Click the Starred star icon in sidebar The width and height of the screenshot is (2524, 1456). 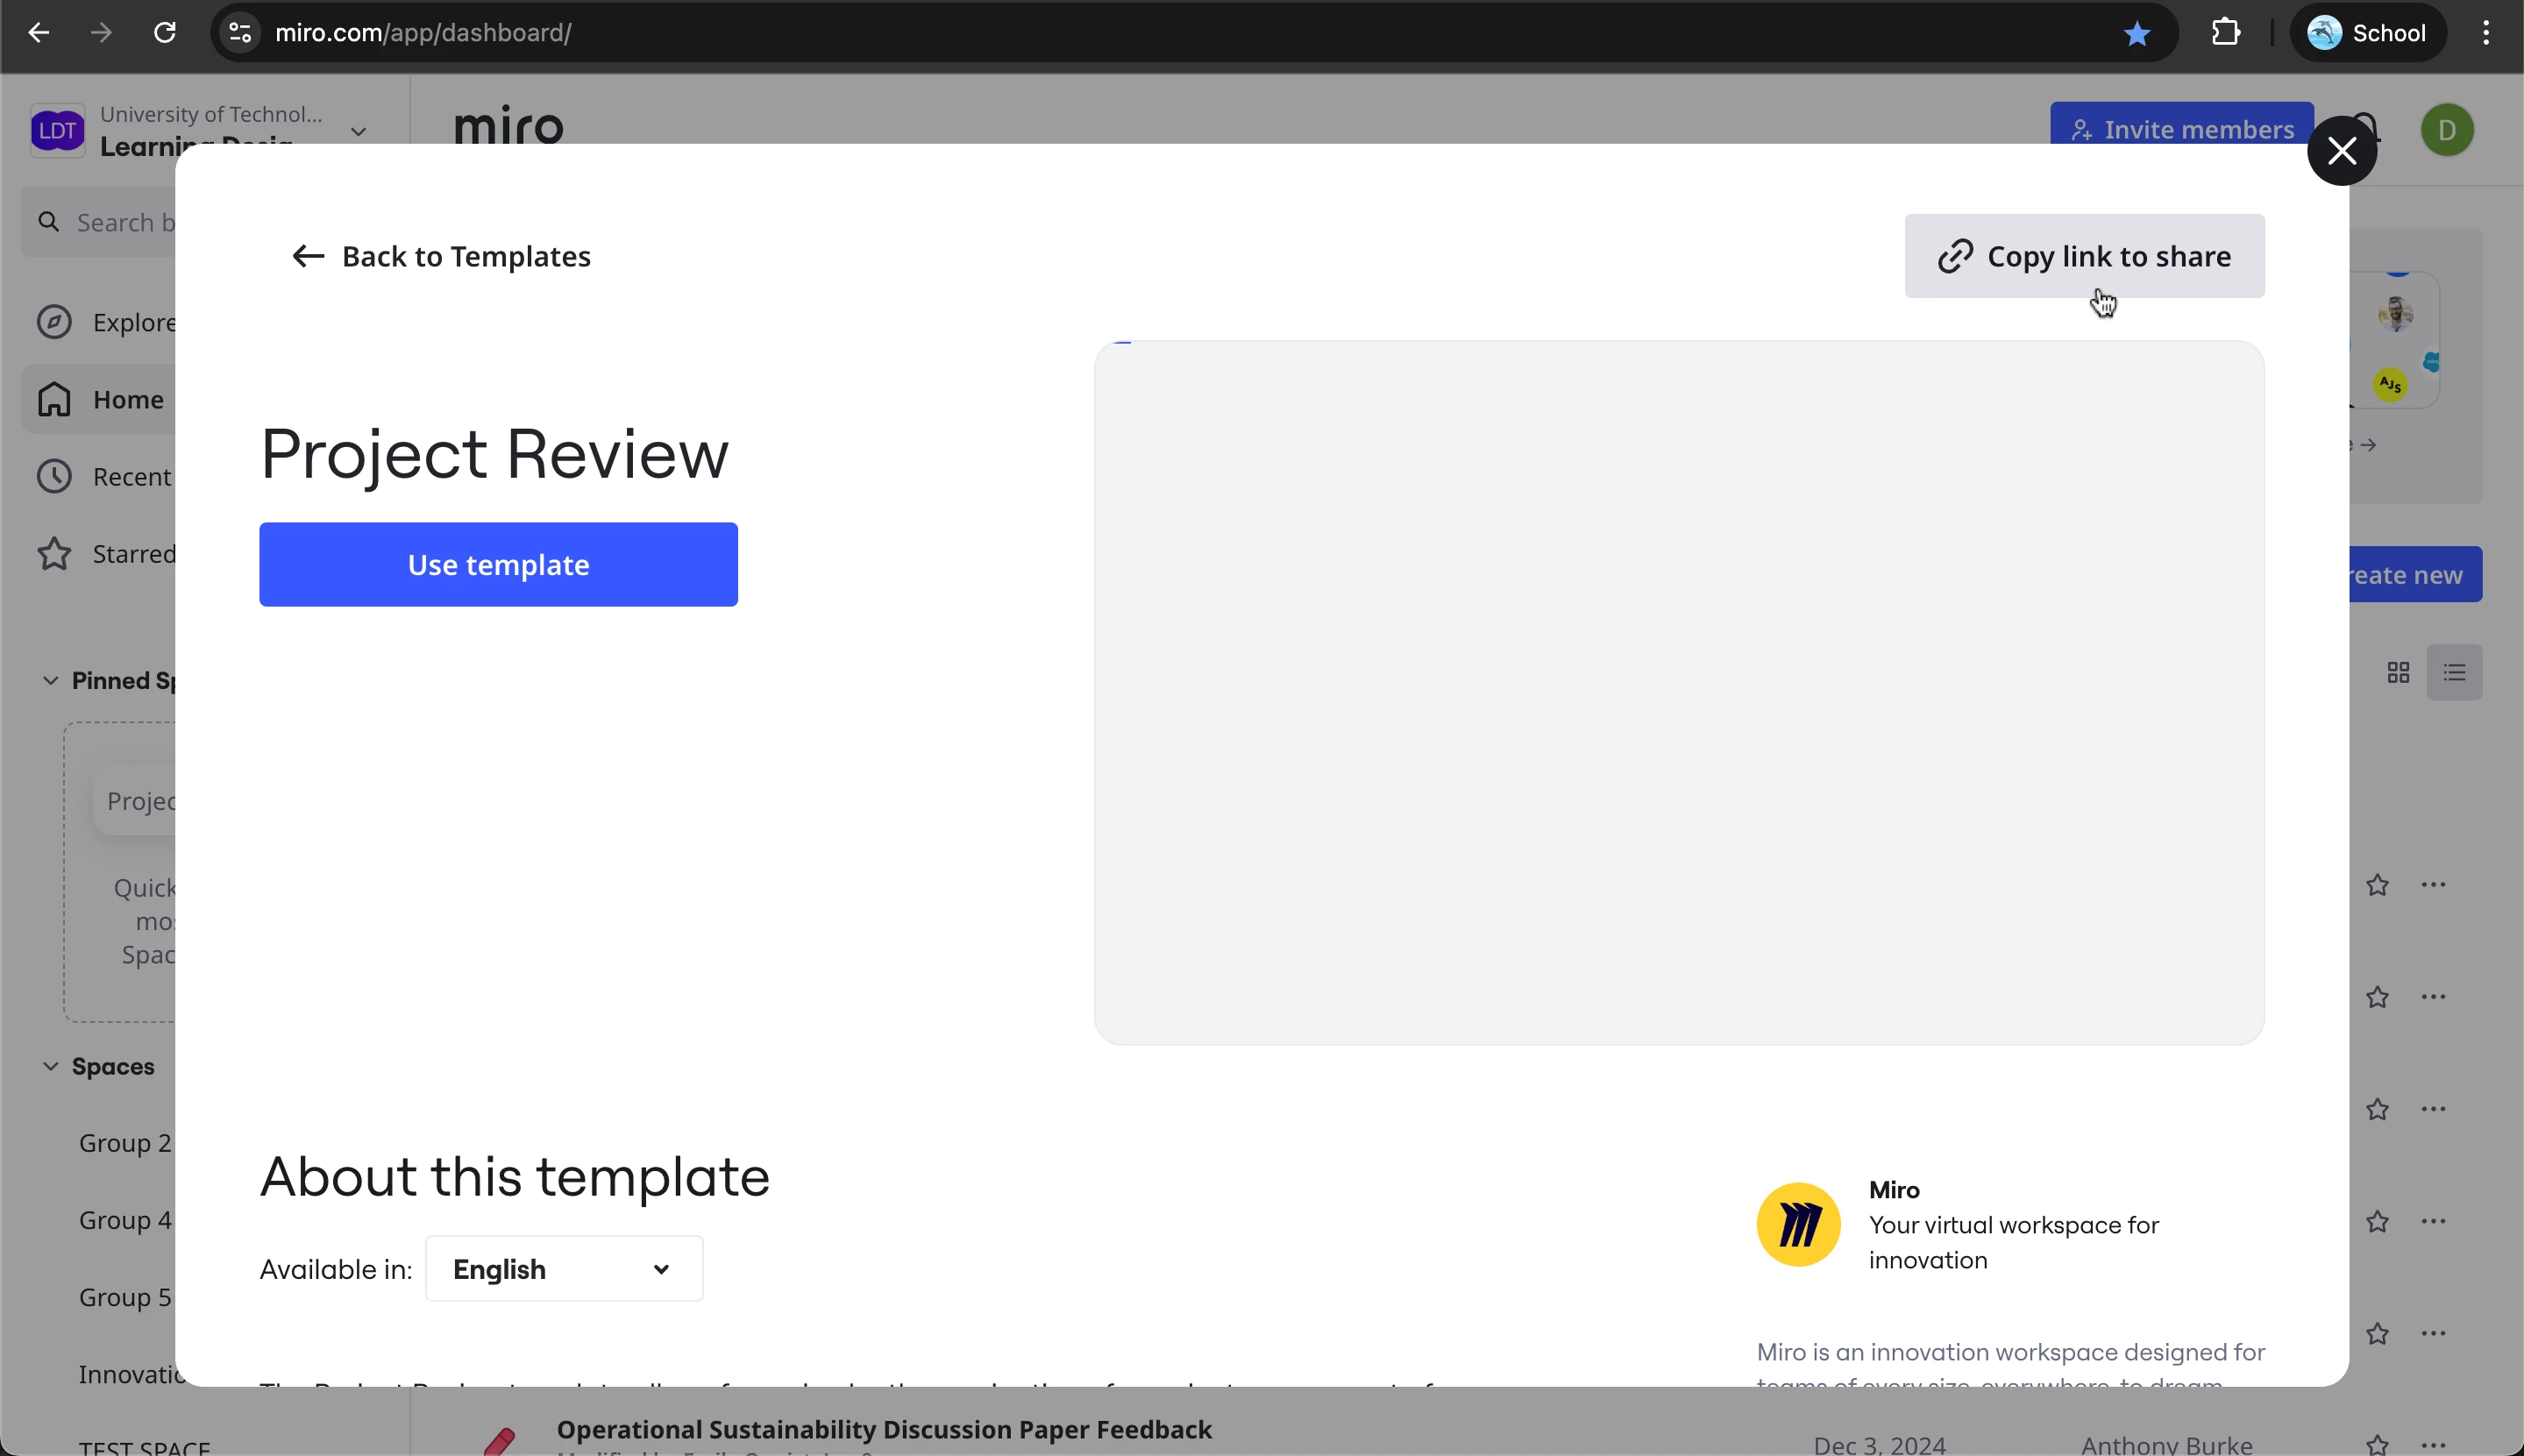pos(54,553)
